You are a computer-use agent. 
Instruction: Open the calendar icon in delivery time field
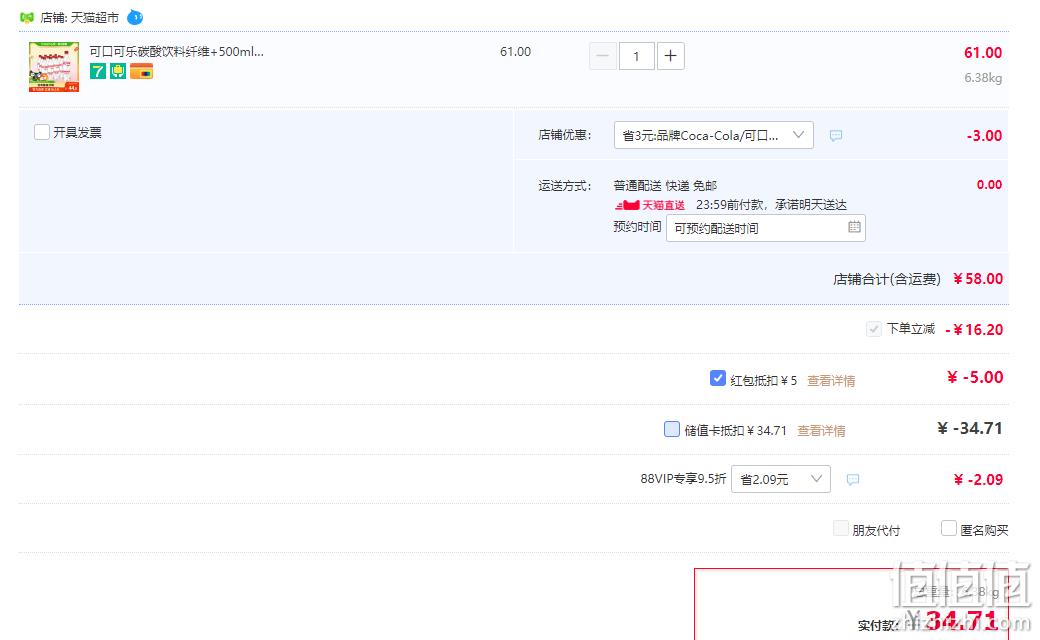coord(854,227)
